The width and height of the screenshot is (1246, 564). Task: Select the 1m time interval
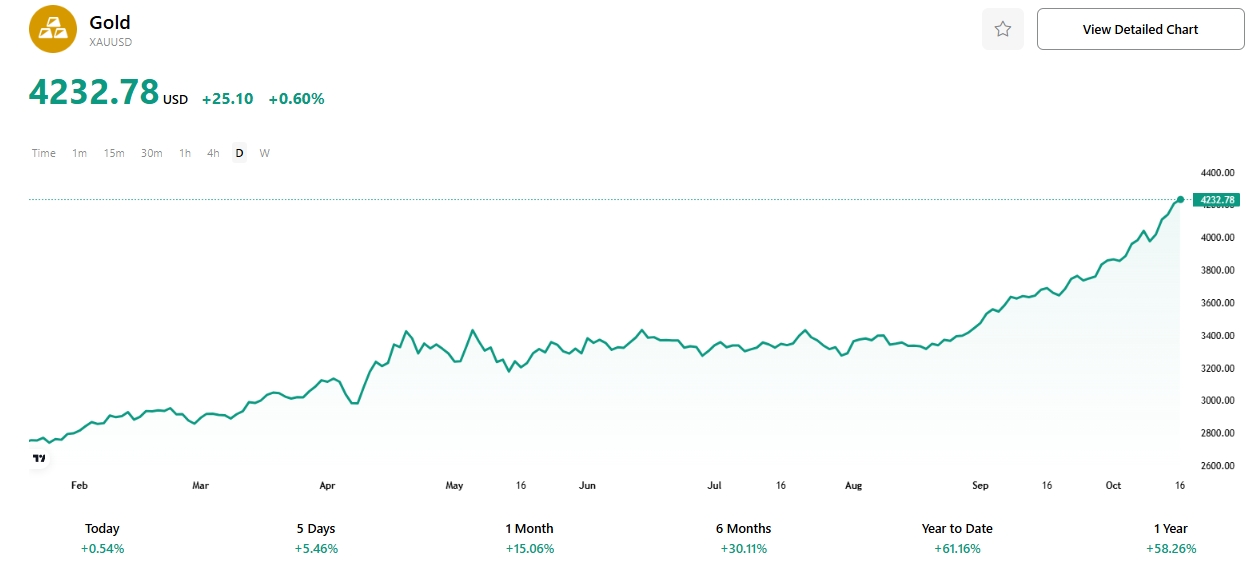[79, 153]
